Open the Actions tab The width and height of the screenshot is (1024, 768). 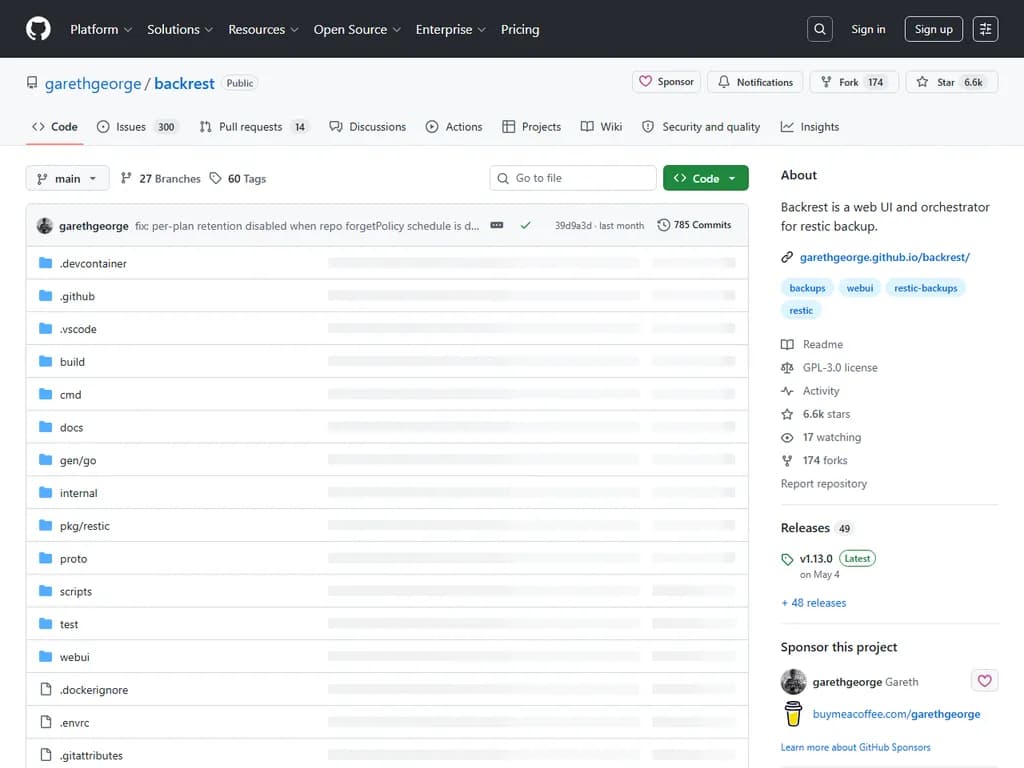coord(454,127)
